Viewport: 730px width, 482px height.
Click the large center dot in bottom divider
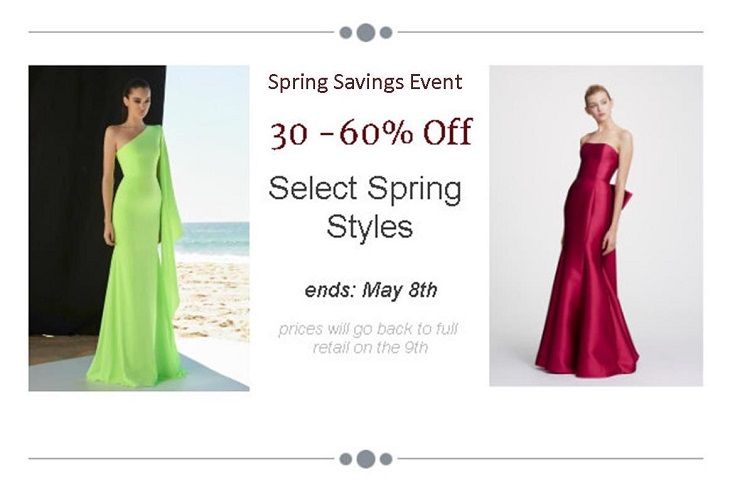[x=366, y=459]
